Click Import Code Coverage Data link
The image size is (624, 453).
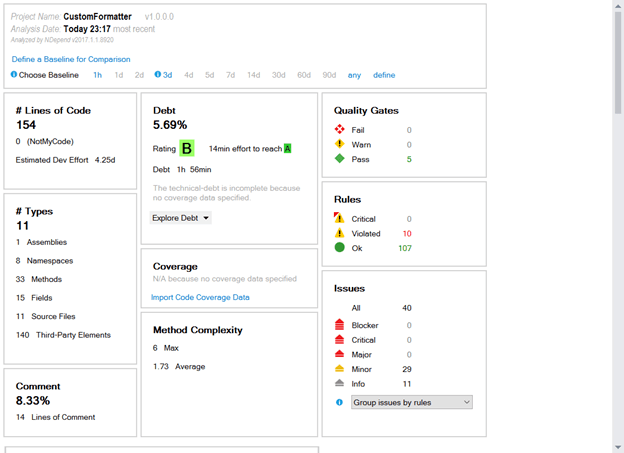[x=200, y=297]
